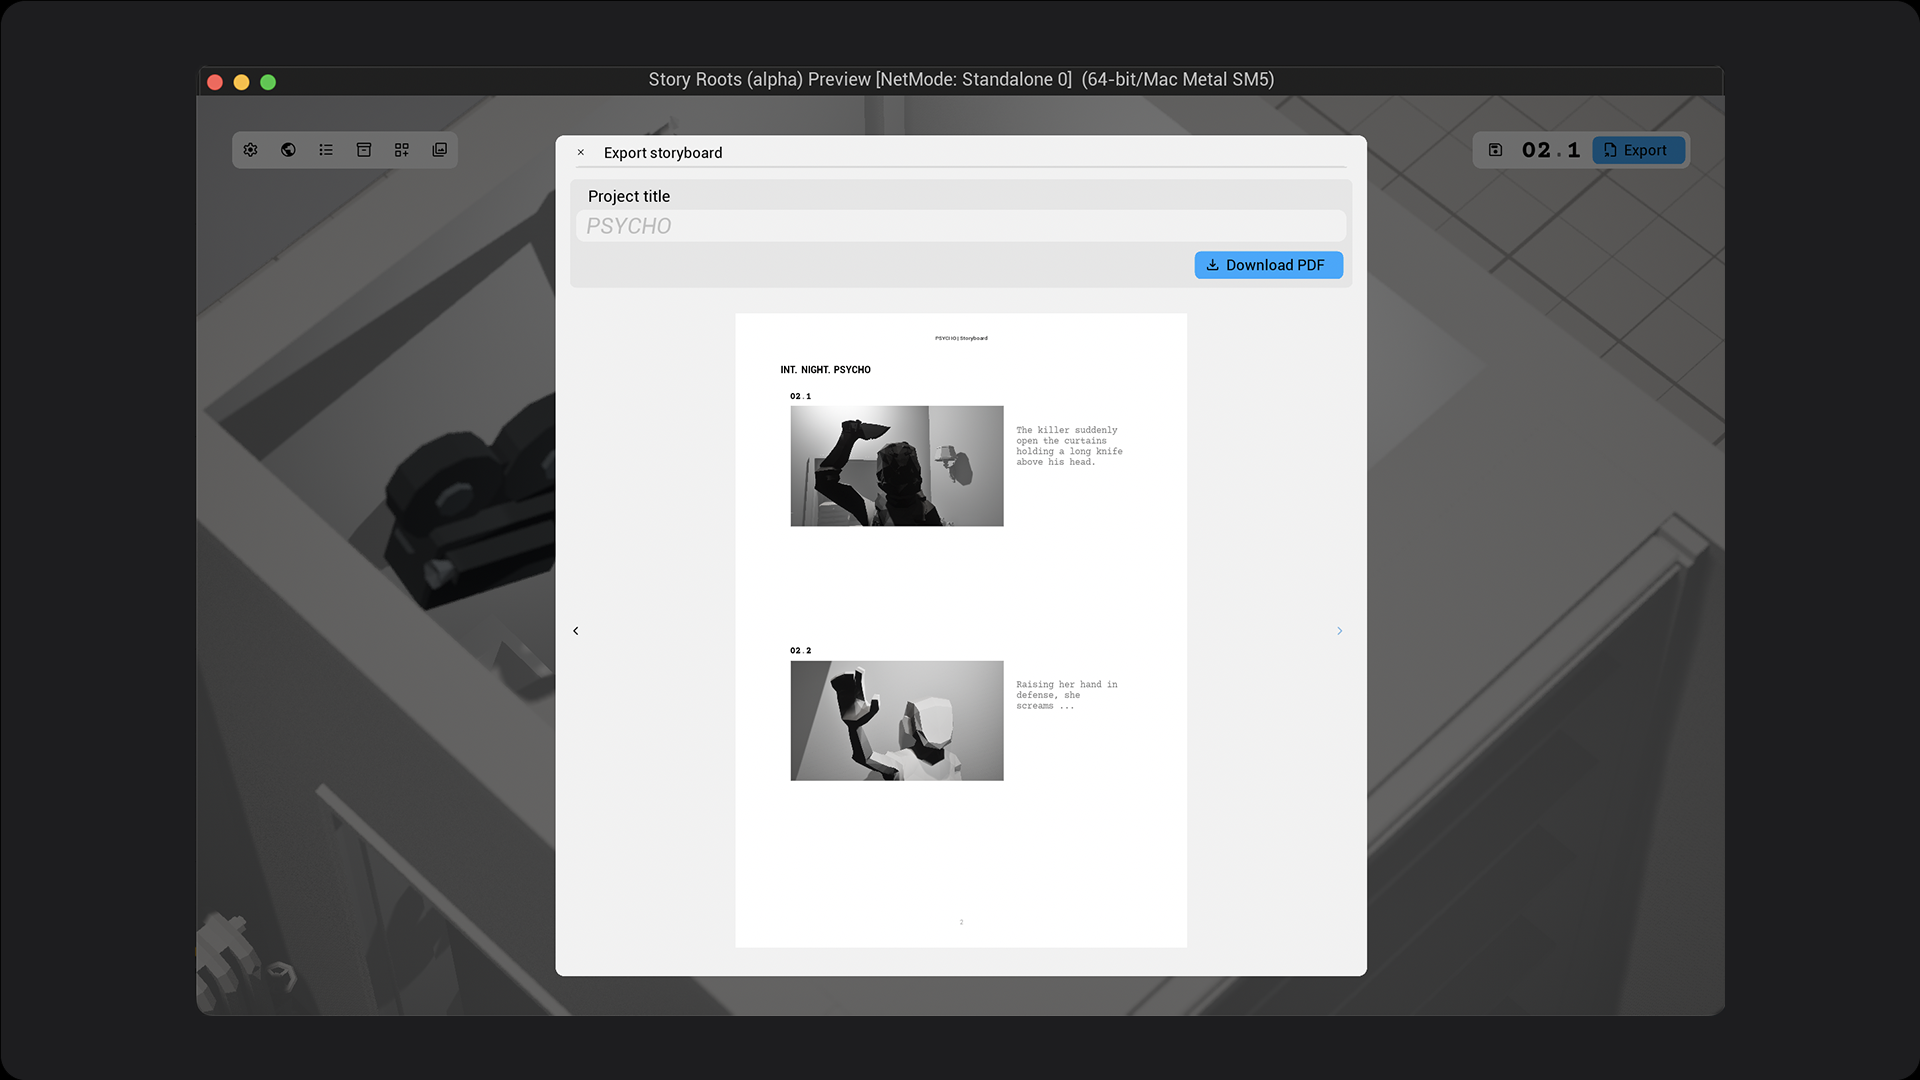
Task: Click the globe world icon
Action: (288, 150)
